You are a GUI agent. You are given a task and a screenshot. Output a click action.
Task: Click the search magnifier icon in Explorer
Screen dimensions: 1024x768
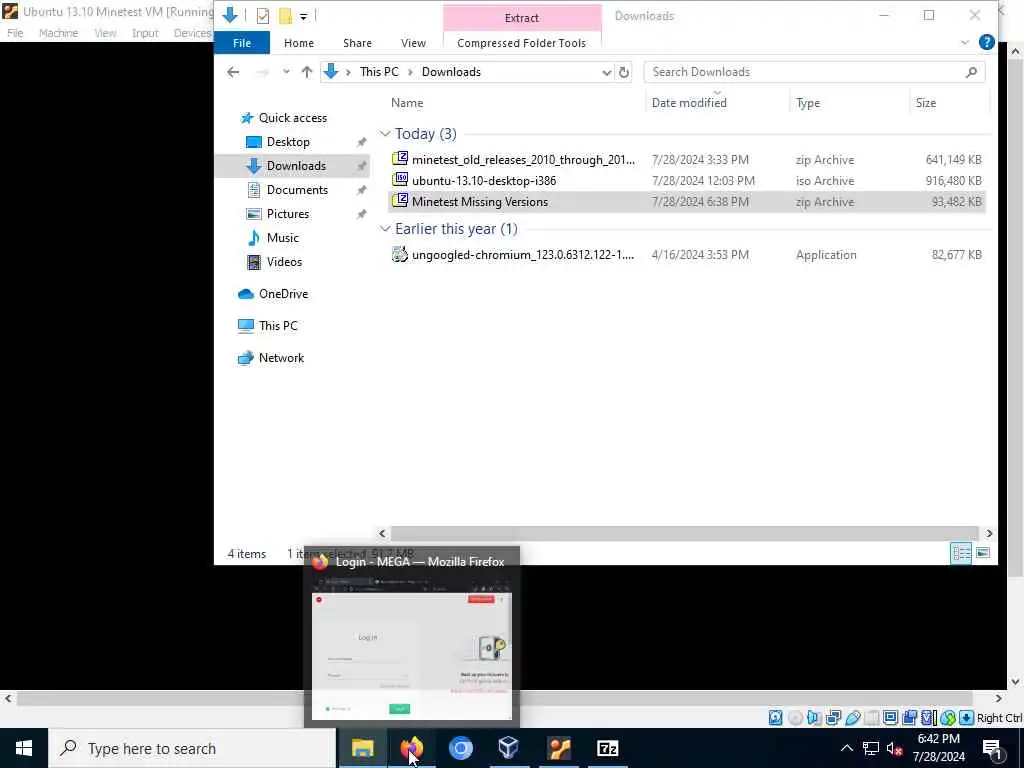pos(971,72)
